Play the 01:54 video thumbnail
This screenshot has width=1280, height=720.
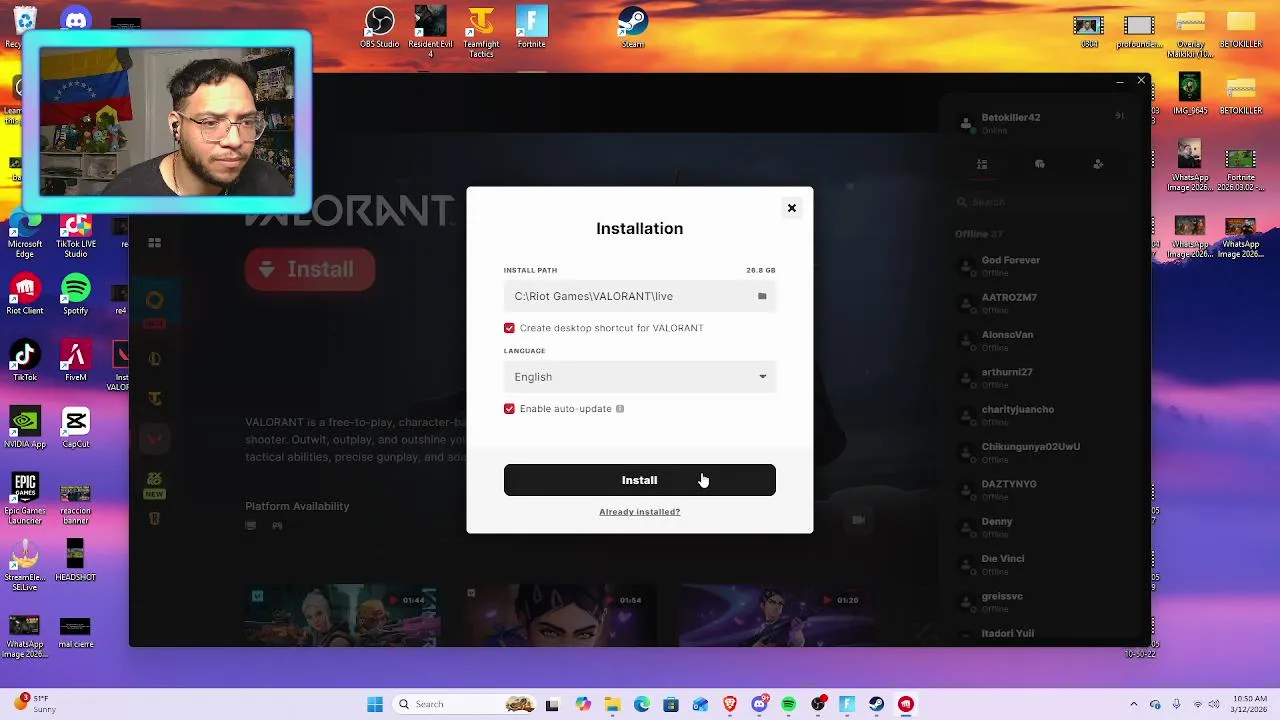[x=560, y=616]
